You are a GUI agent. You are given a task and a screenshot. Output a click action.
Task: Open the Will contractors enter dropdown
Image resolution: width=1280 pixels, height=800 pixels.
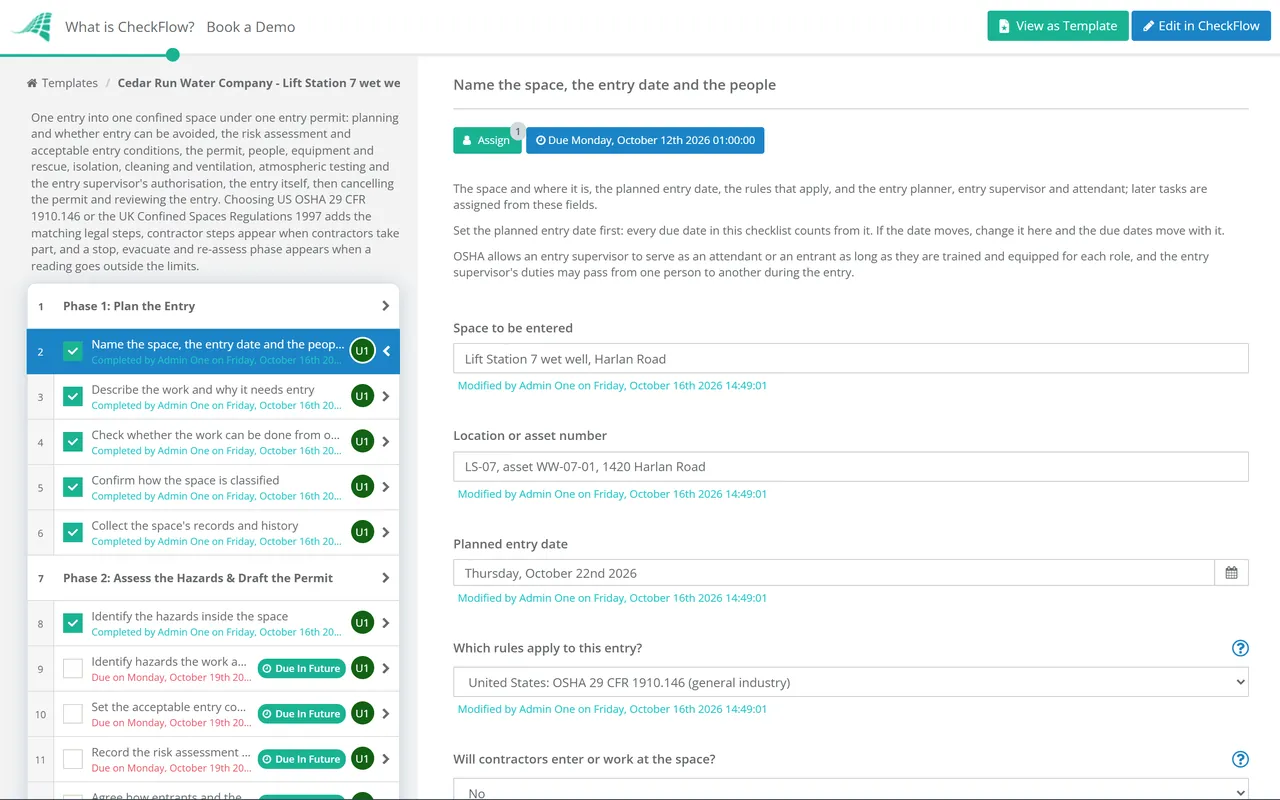point(850,789)
